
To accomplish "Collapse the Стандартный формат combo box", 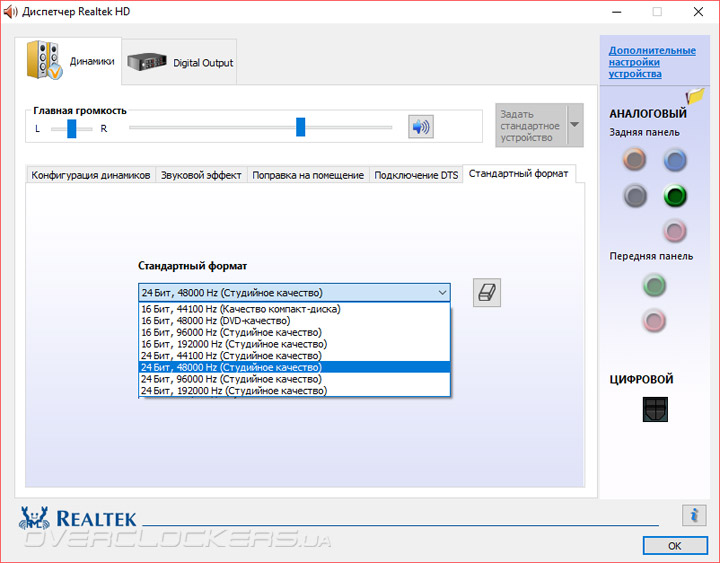I will 294,293.
